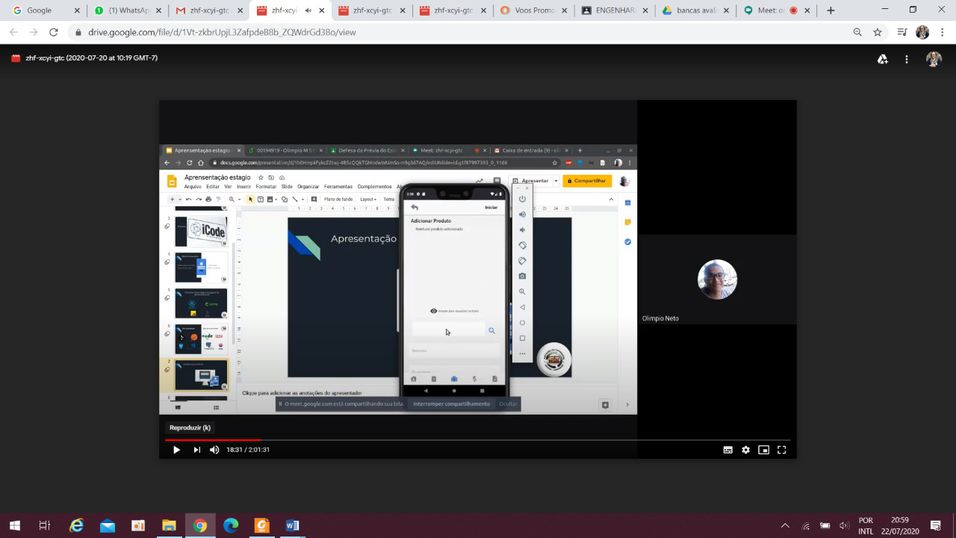Screen dimensions: 956x538
Task: Bookmark this page with the star icon
Action: [x=878, y=32]
